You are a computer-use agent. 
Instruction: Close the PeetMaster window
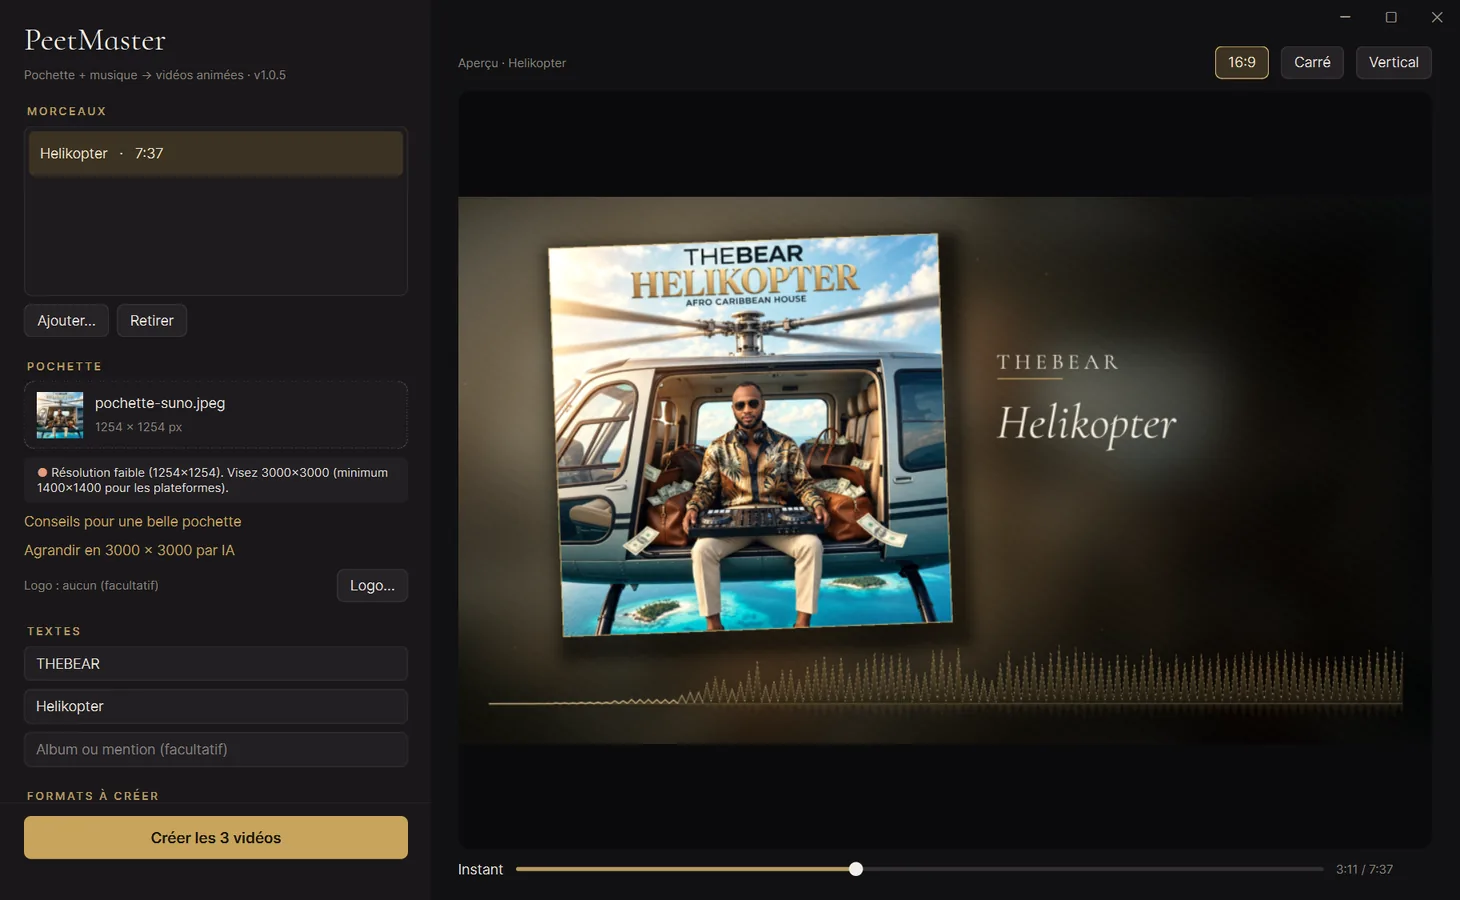click(1437, 17)
